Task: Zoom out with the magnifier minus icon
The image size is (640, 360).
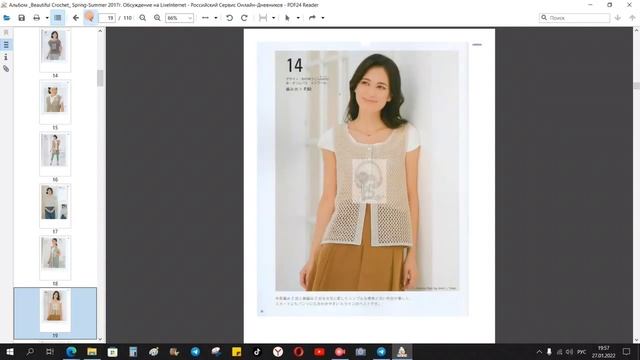Action: (x=142, y=18)
